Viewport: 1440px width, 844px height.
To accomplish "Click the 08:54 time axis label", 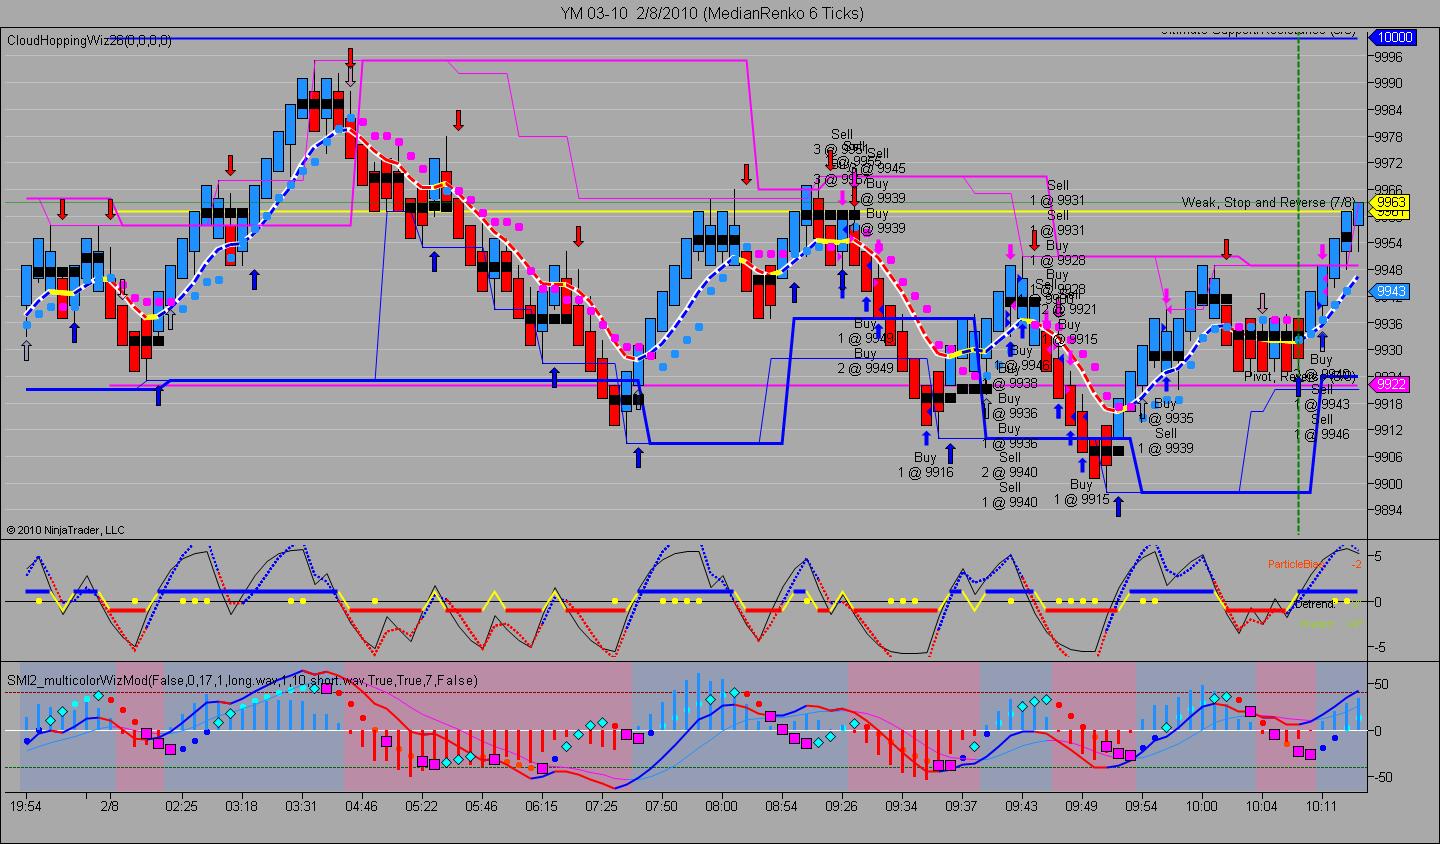I will (781, 805).
